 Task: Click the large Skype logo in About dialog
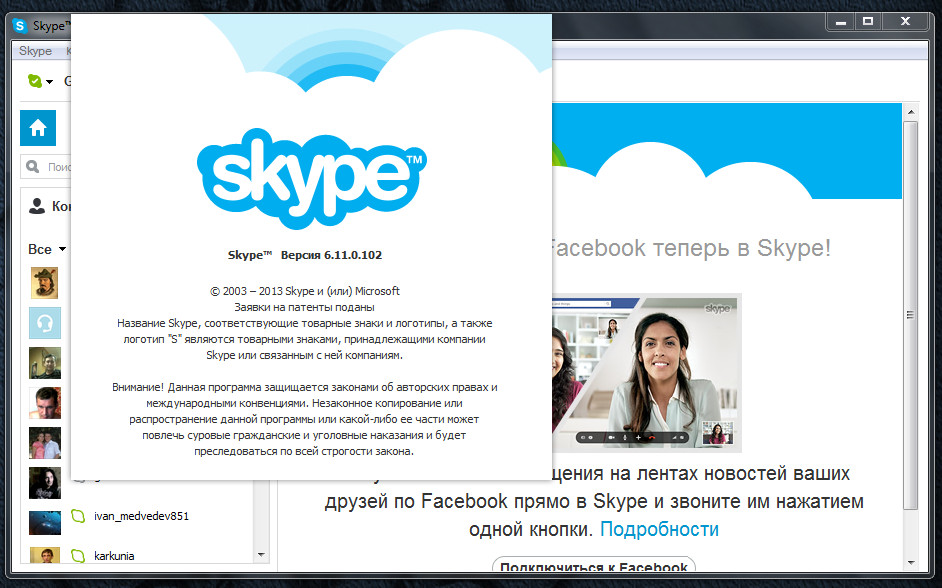[x=311, y=179]
